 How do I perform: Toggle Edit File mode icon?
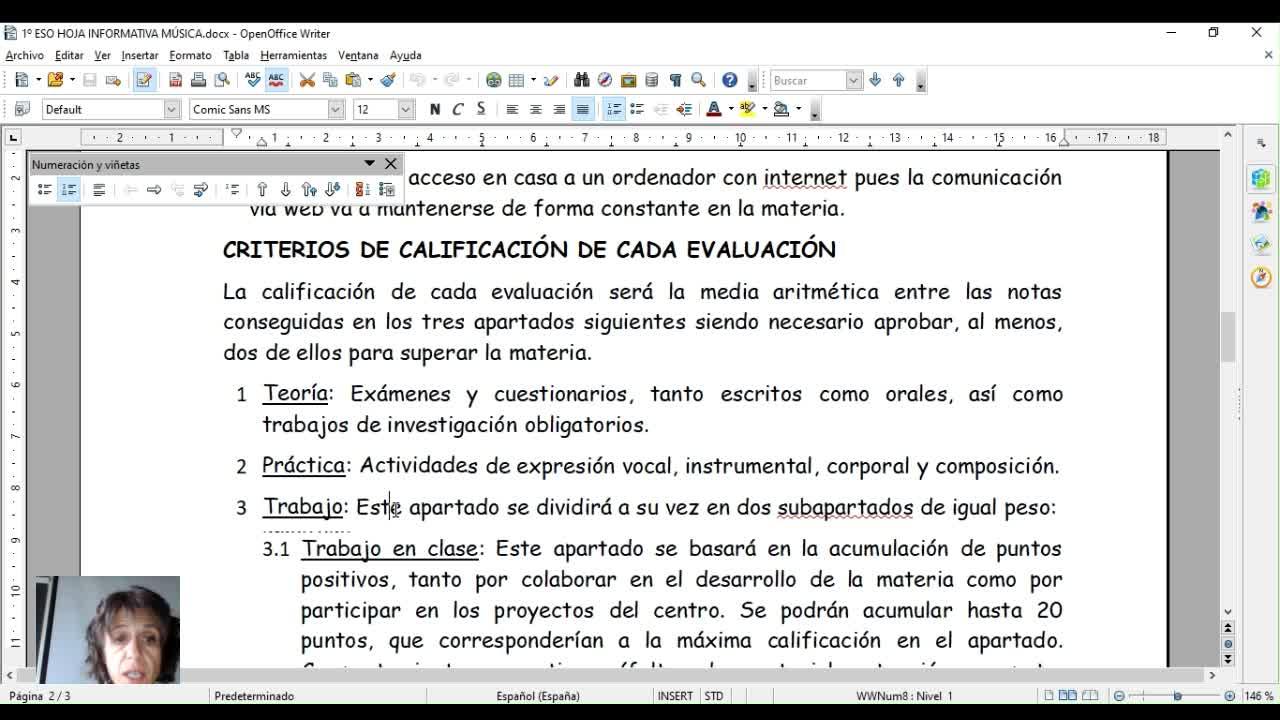[144, 80]
